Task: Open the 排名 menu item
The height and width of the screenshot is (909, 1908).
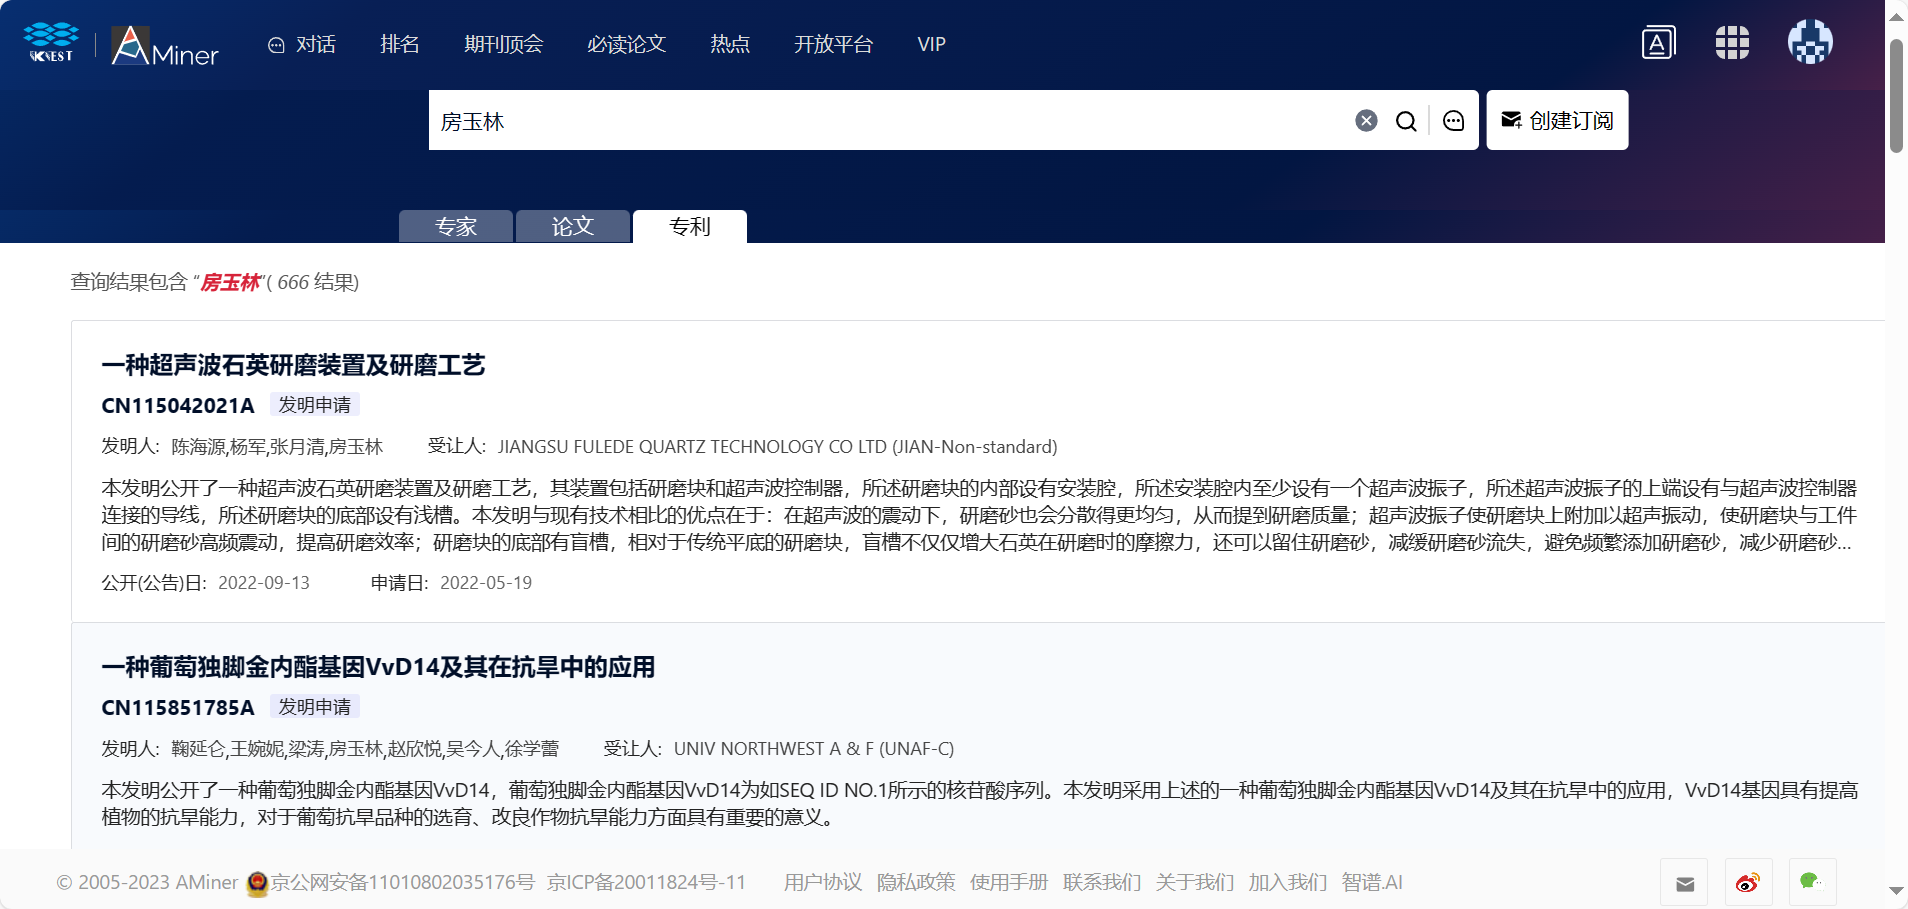Action: tap(400, 44)
